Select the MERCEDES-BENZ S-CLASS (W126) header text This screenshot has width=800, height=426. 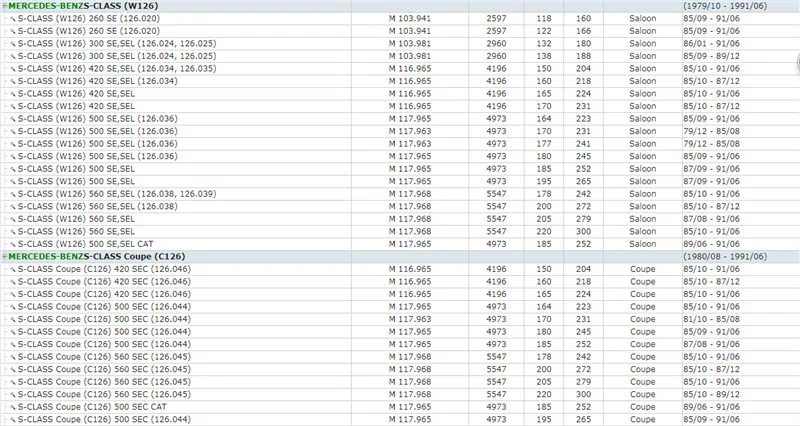pyautogui.click(x=83, y=6)
